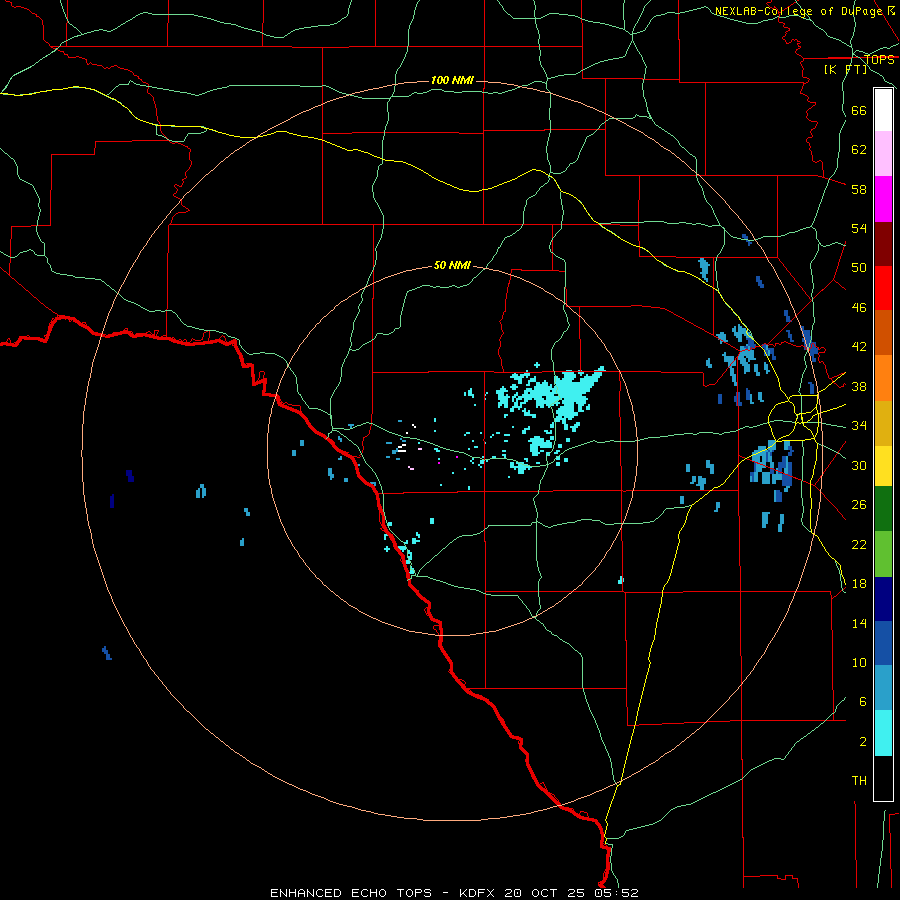Viewport: 900px width, 900px height.
Task: Click the light pink 62 kft legend swatch
Action: 883,153
